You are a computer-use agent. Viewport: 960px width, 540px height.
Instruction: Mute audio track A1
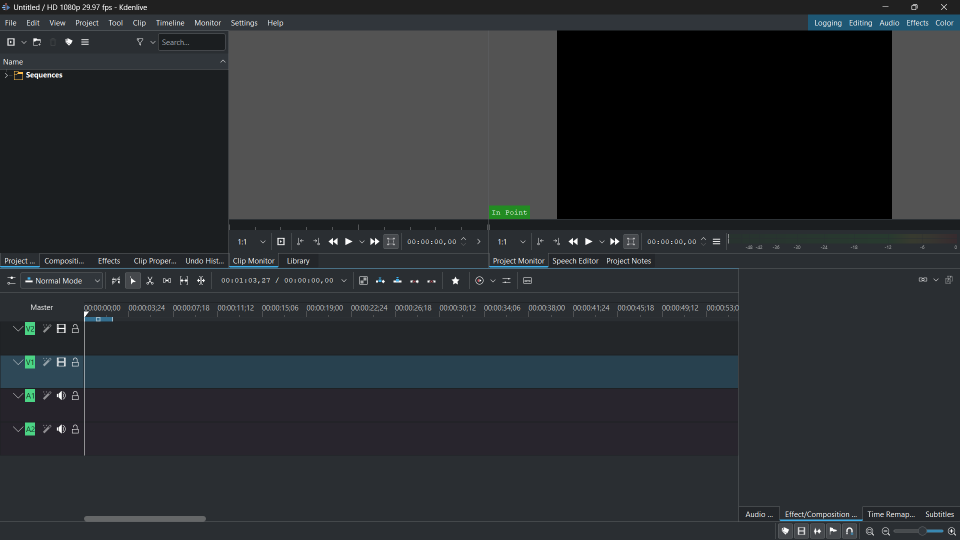click(x=61, y=396)
